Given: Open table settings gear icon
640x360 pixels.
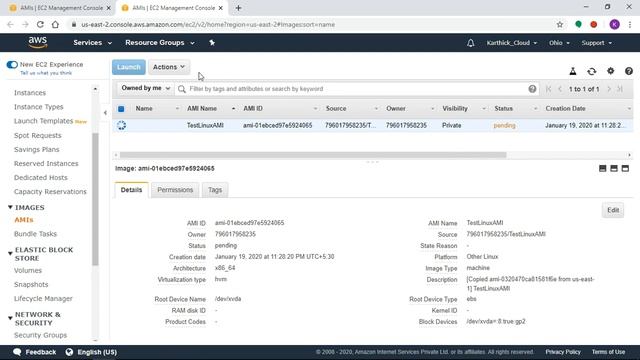Looking at the screenshot, I should click(x=611, y=71).
